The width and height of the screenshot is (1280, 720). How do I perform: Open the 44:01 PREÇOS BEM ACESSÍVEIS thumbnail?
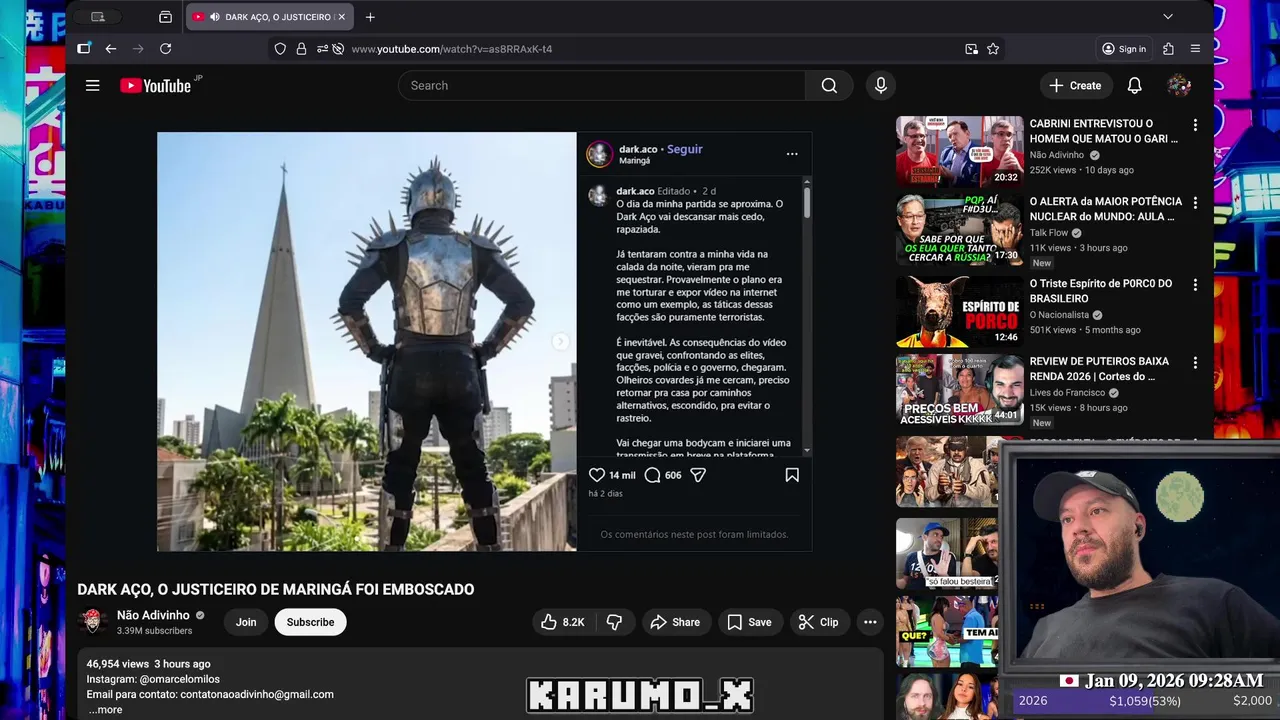[x=959, y=389]
